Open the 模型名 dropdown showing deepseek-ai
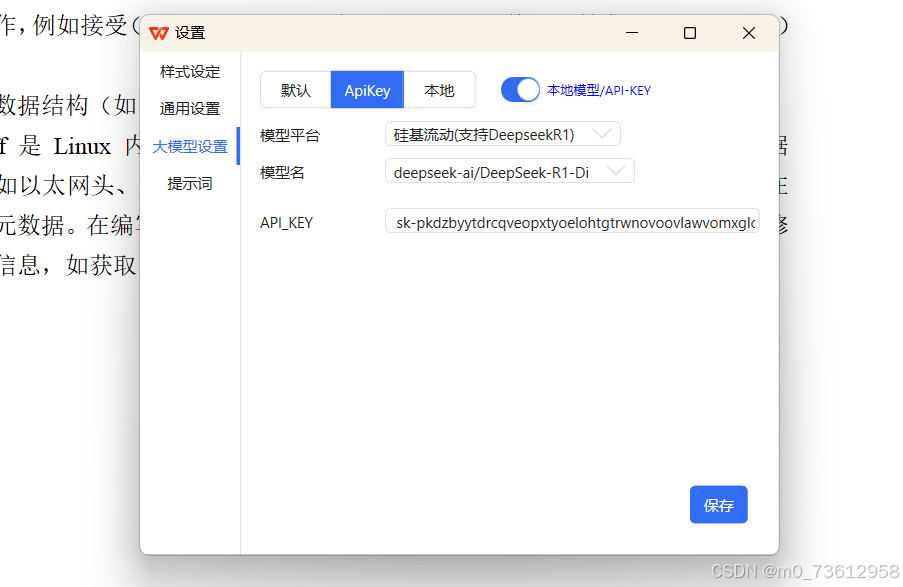The image size is (903, 587). point(510,172)
